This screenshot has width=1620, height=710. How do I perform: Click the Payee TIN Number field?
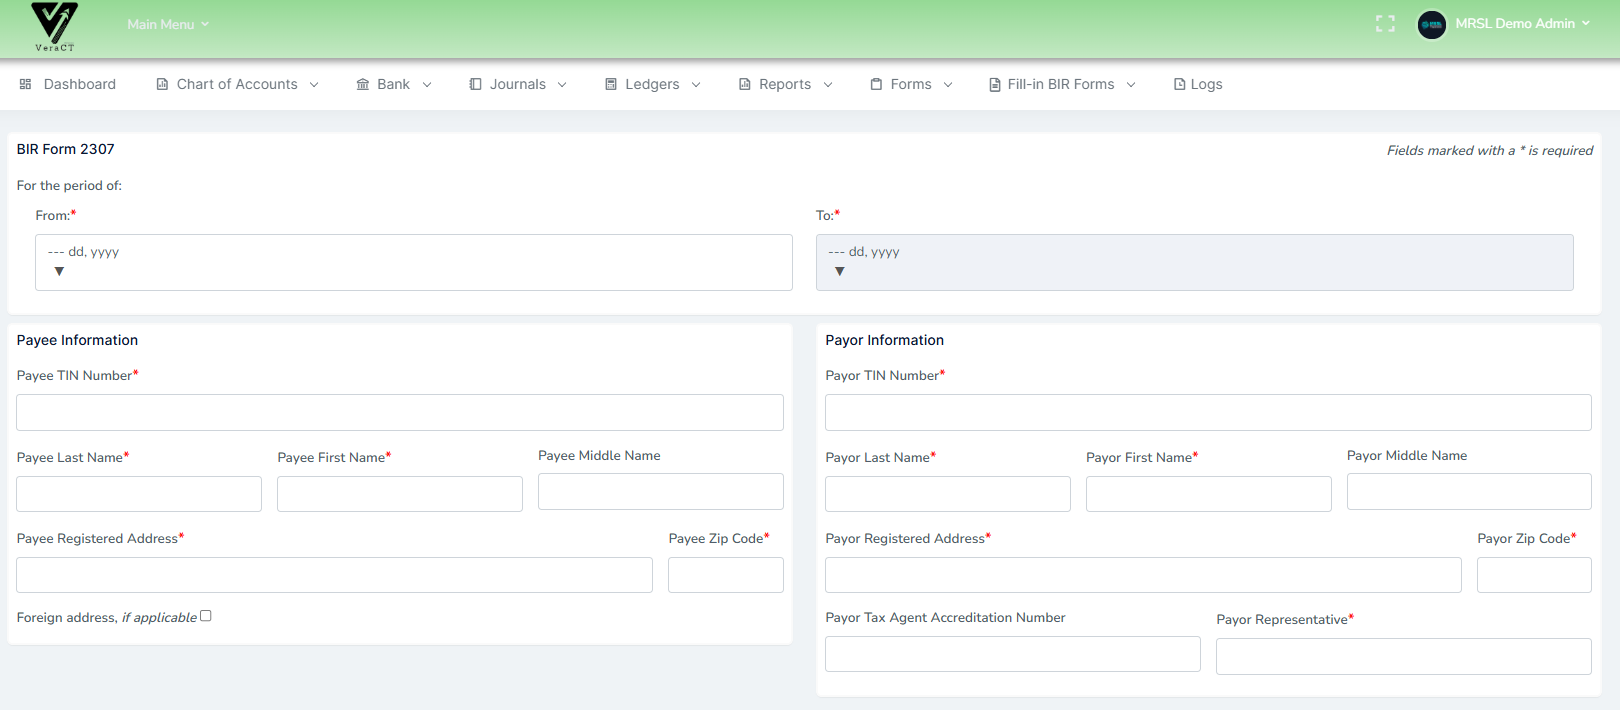[x=400, y=412]
